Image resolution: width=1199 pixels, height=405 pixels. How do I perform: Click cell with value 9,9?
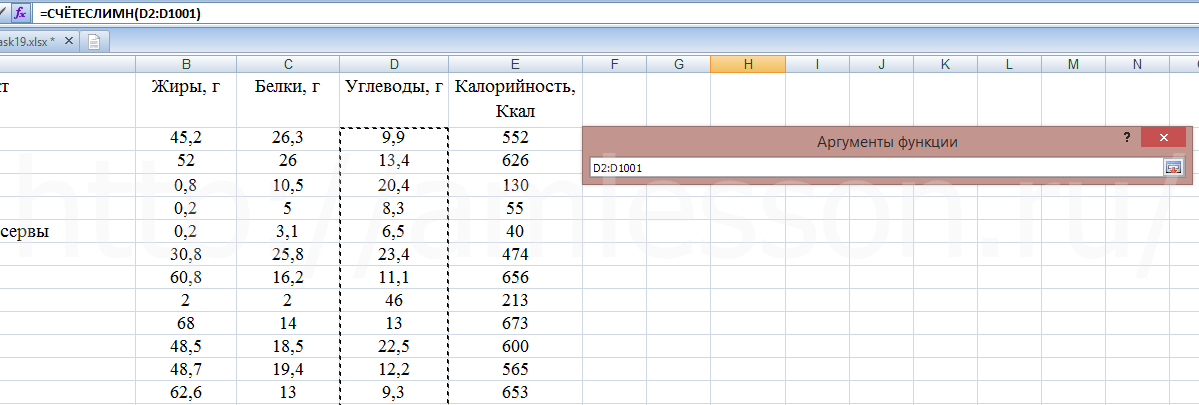click(394, 138)
